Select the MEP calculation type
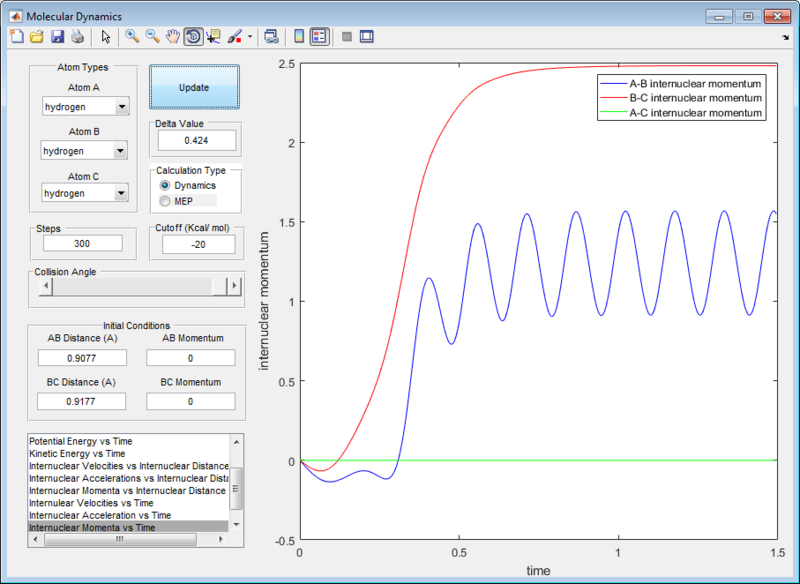 click(x=177, y=201)
